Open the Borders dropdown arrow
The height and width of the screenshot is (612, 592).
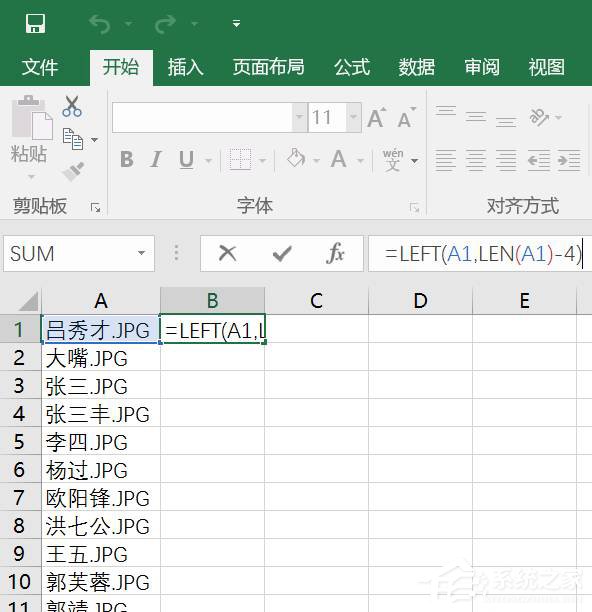tap(263, 160)
